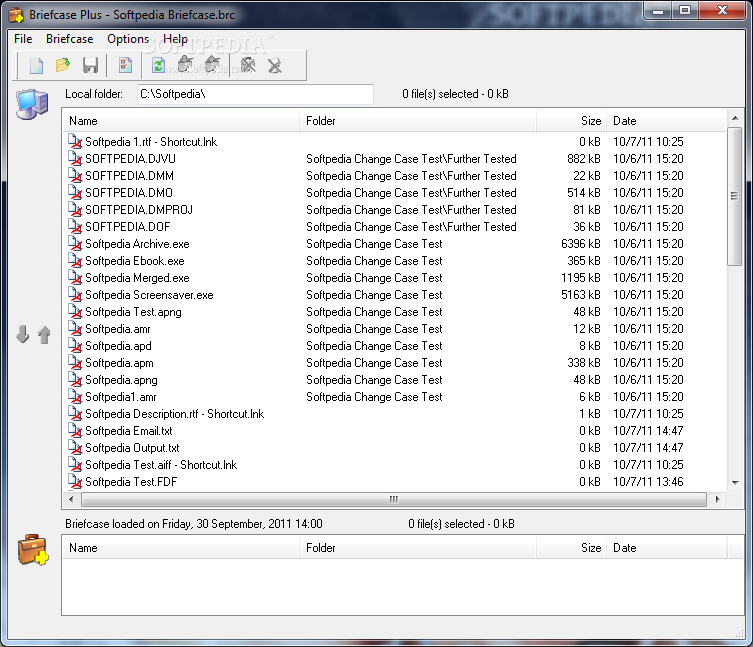The width and height of the screenshot is (753, 647).
Task: Select the Softpedia.apm file row
Action: 394,363
